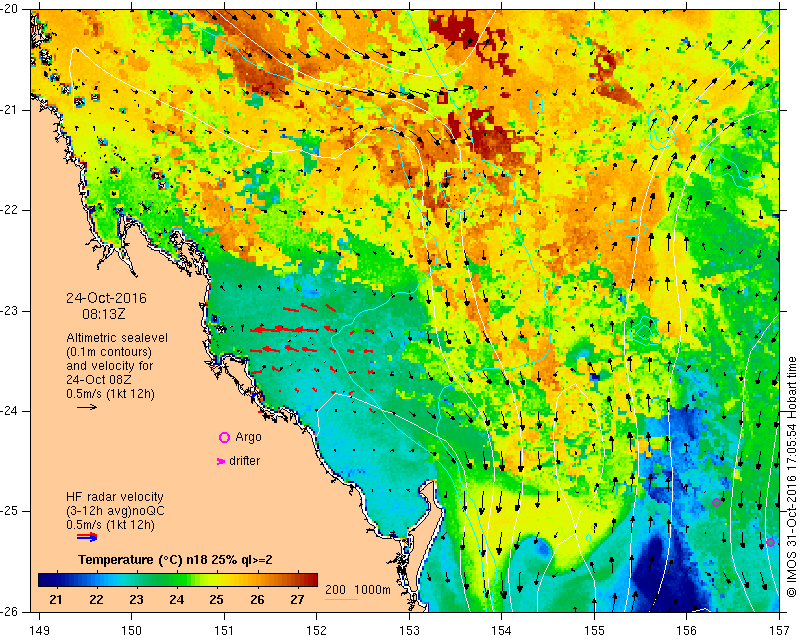This screenshot has height=640, width=800.
Task: Click the longitude axis label 154
Action: (502, 631)
